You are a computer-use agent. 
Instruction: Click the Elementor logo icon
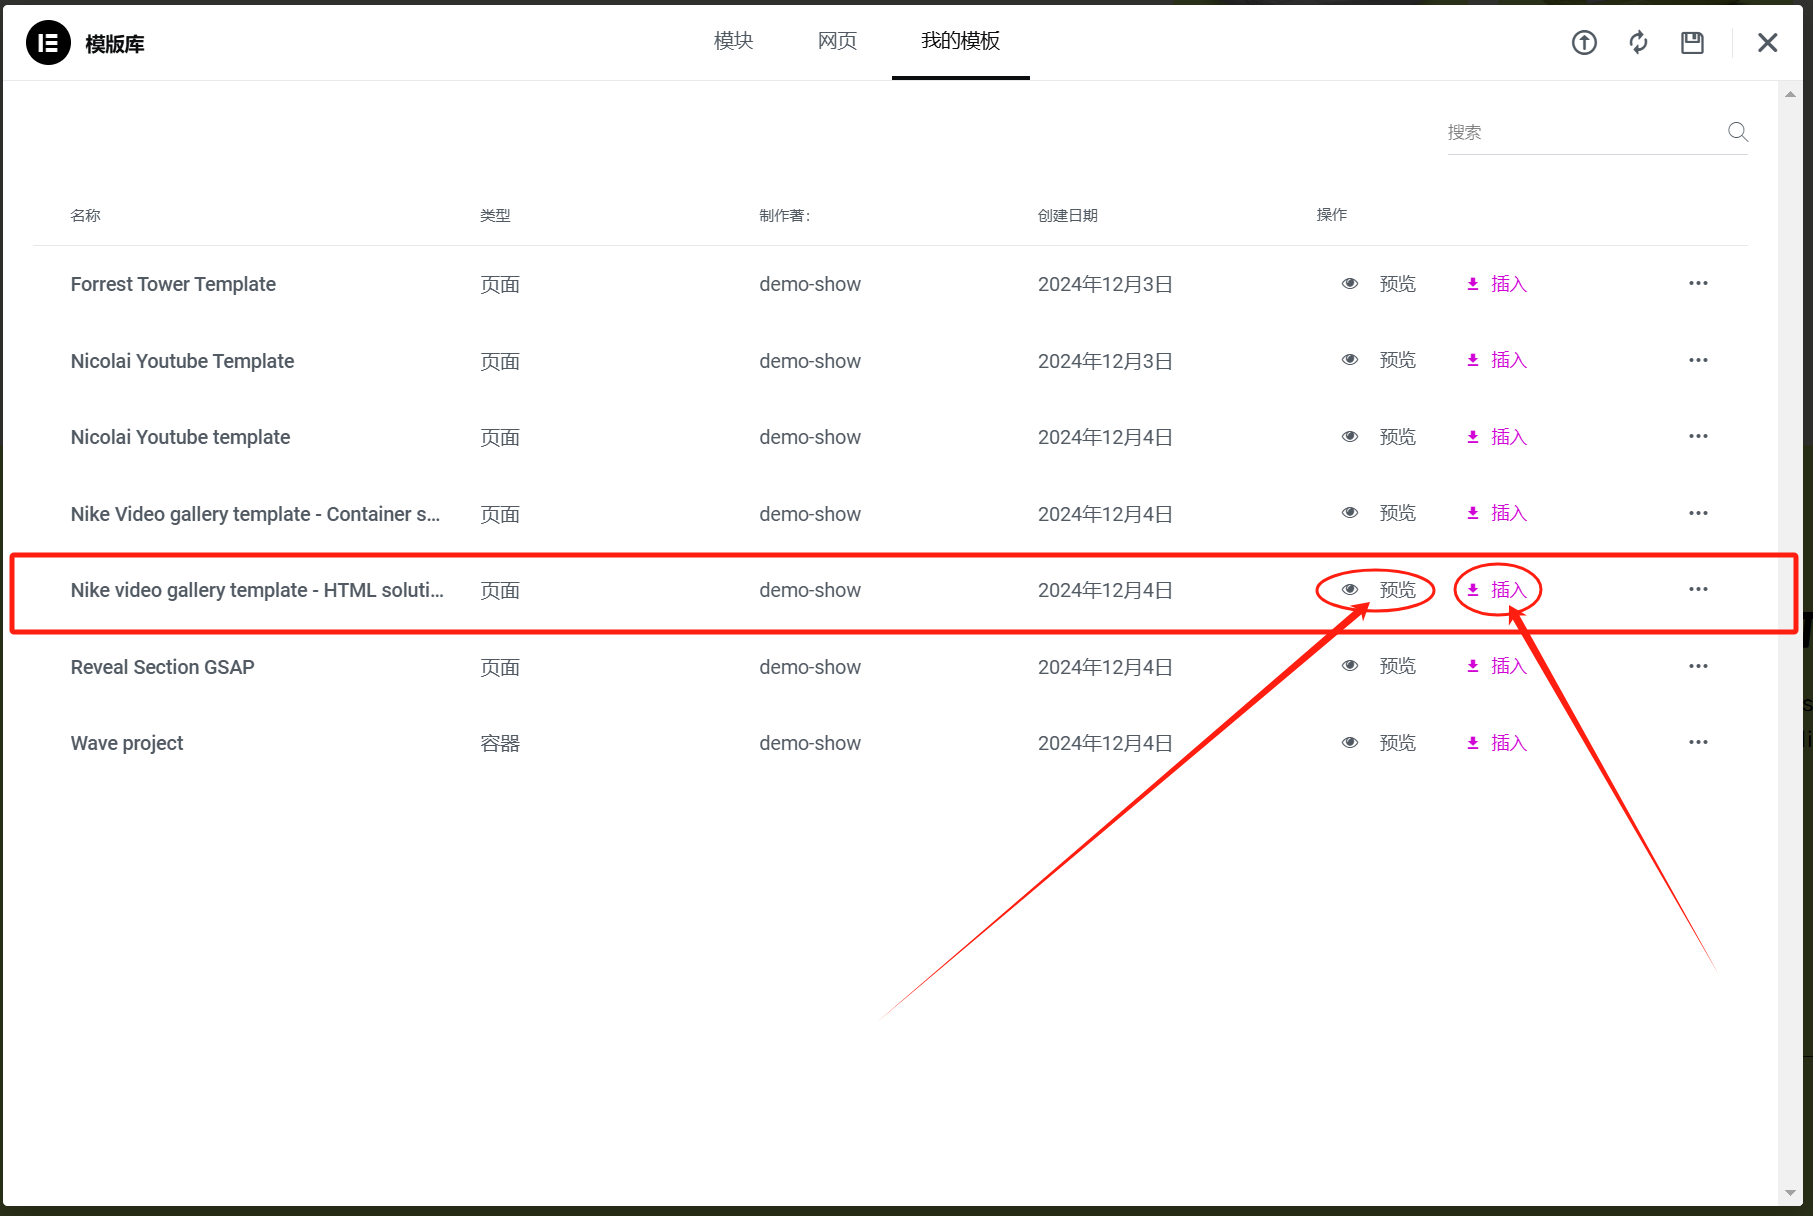pyautogui.click(x=47, y=43)
